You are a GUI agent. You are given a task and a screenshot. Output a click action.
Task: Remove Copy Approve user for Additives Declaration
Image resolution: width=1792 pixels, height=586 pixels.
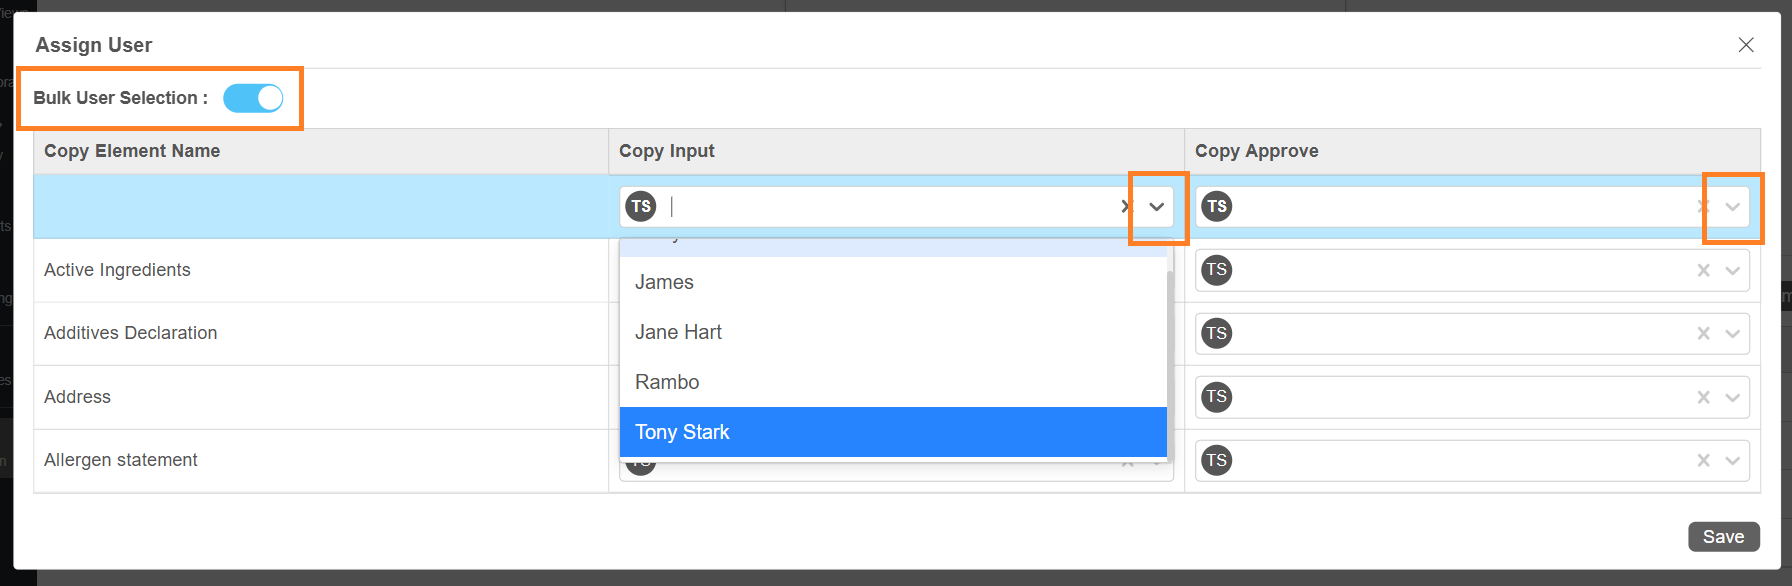(x=1703, y=334)
